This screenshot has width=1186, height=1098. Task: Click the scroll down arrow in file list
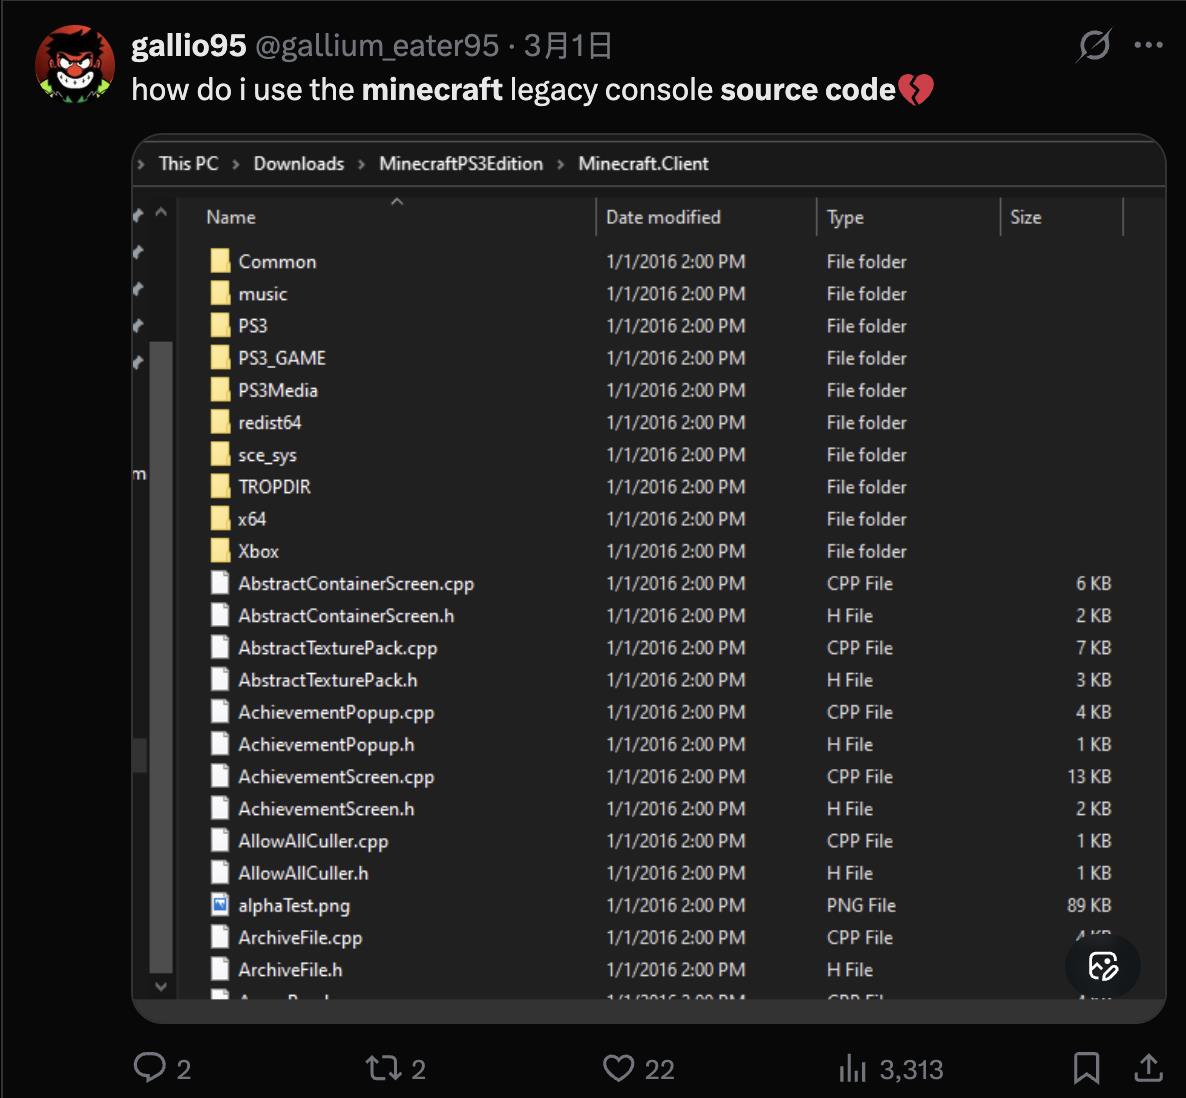(x=160, y=986)
